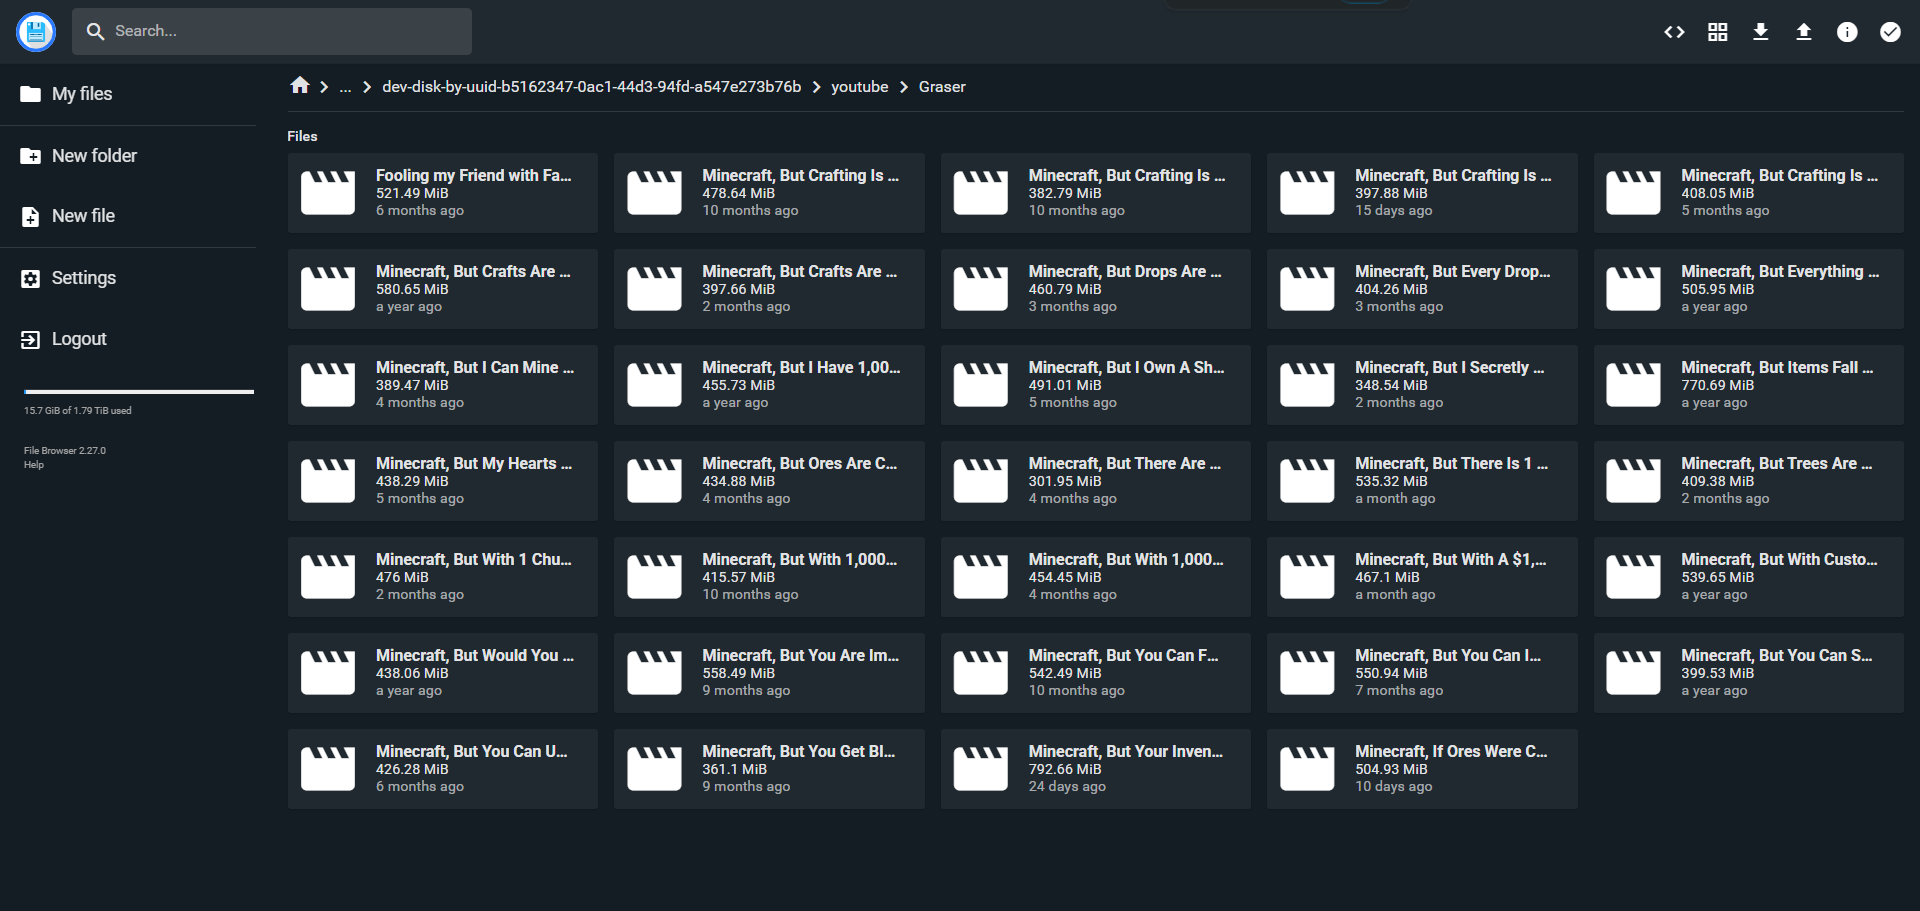This screenshot has width=1920, height=911.
Task: Open My files from the sidebar
Action: pos(81,93)
